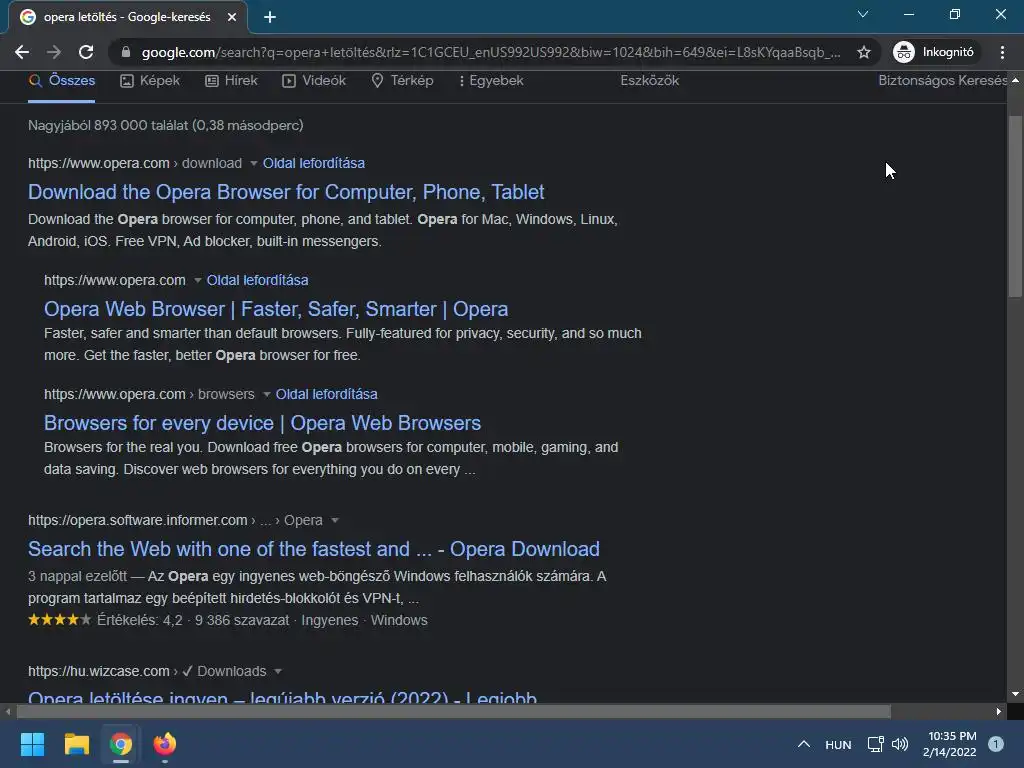1024x768 pixels.
Task: Expand arrow next to https://www.opera.com URL
Action: click(197, 280)
